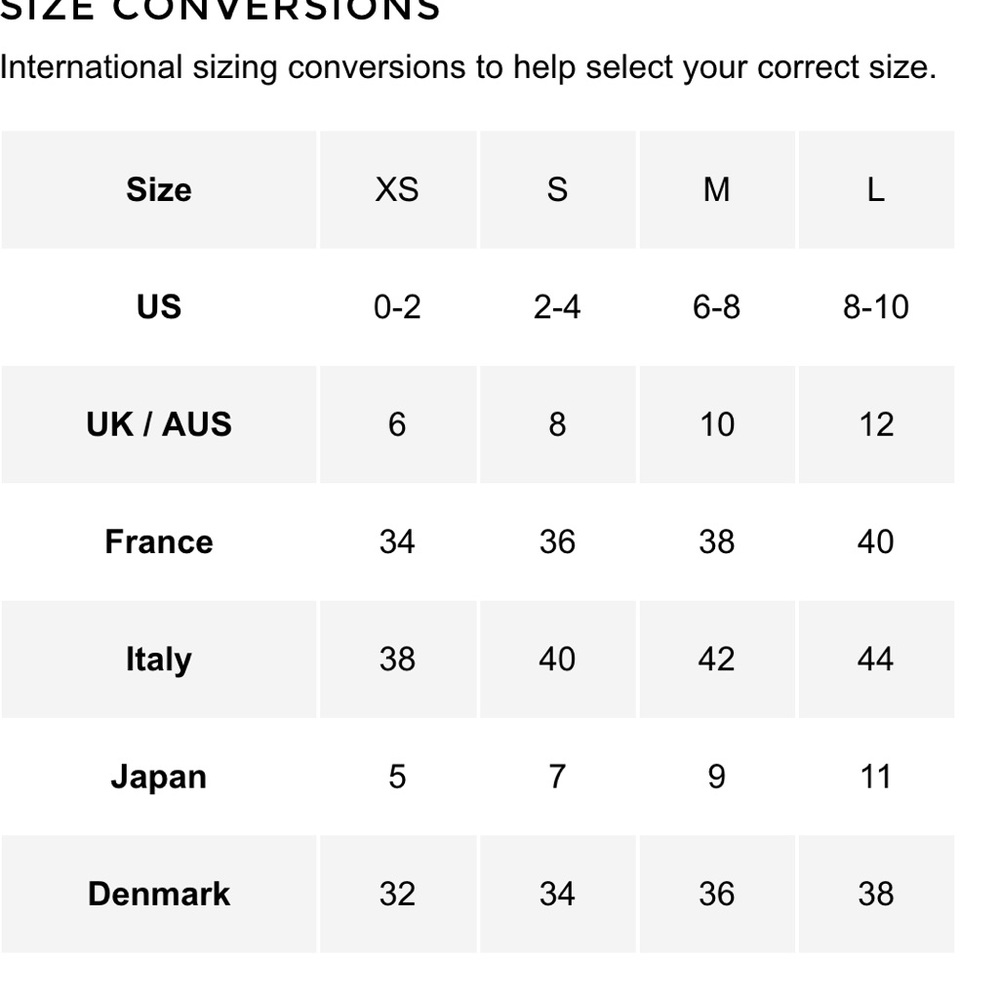Click the Size header cell
Viewport: 1000px width, 1000px height.
pyautogui.click(x=159, y=189)
